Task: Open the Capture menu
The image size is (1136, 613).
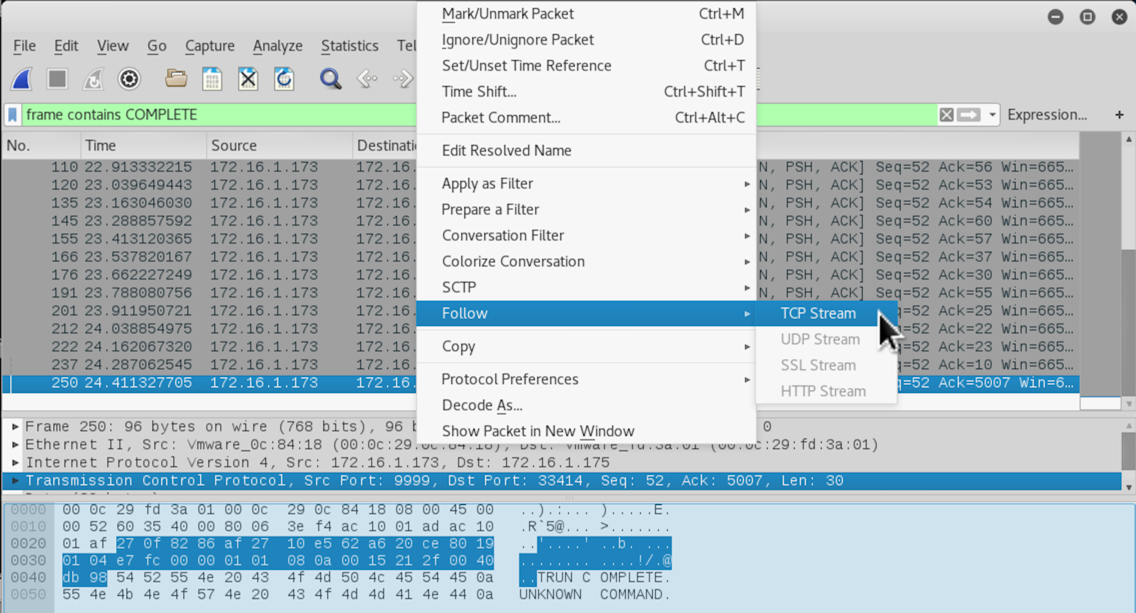Action: [209, 46]
